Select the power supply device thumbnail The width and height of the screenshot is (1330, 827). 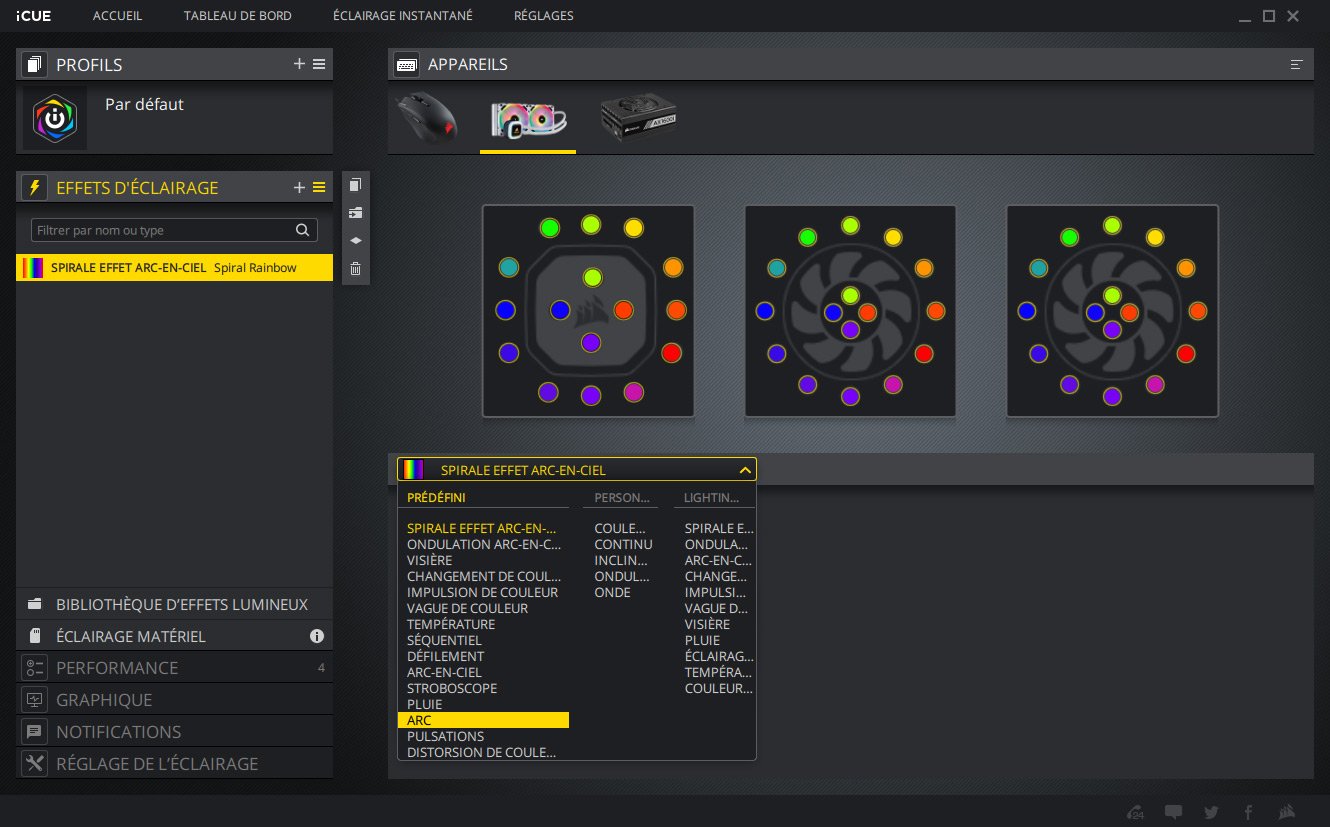pyautogui.click(x=639, y=120)
